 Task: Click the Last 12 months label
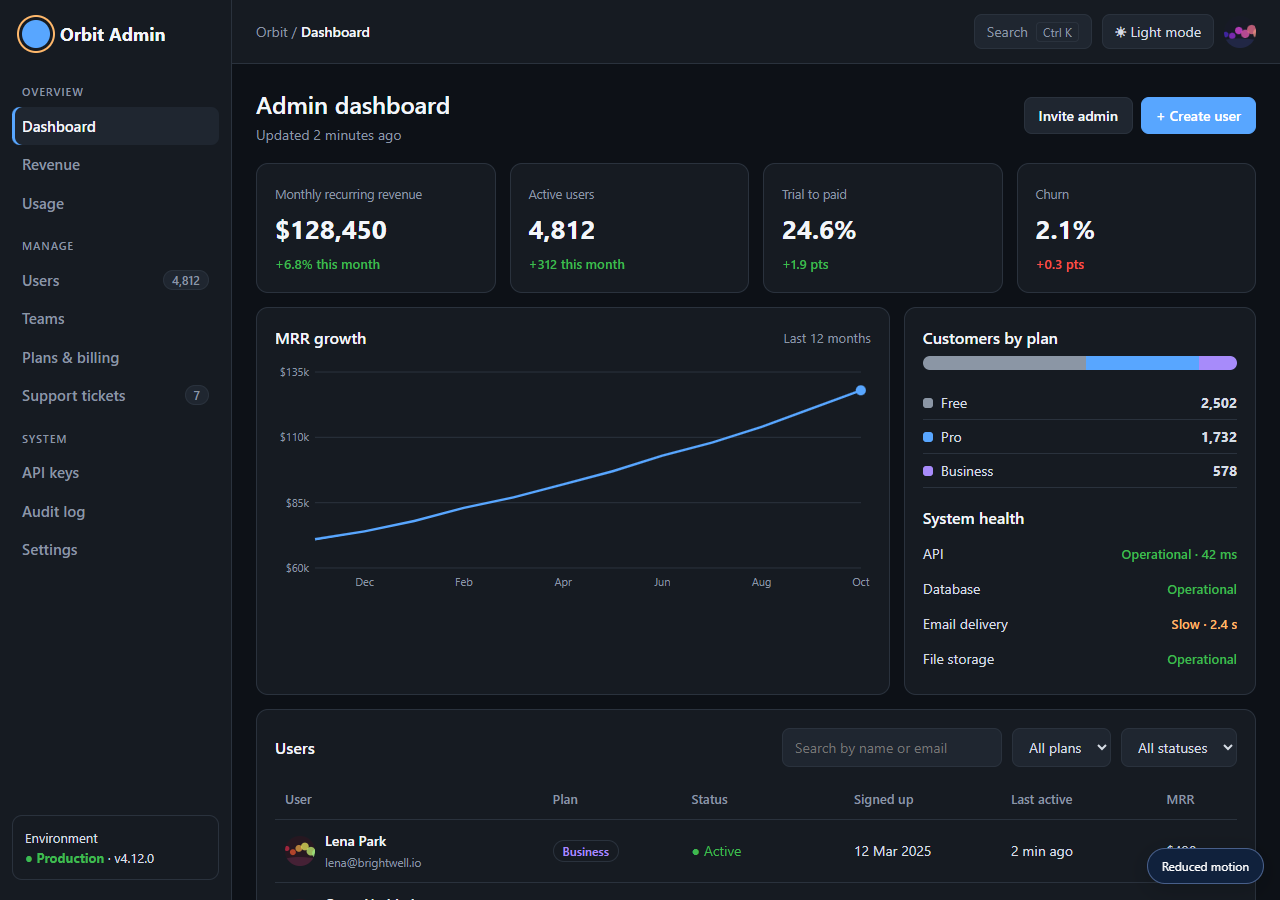827,339
